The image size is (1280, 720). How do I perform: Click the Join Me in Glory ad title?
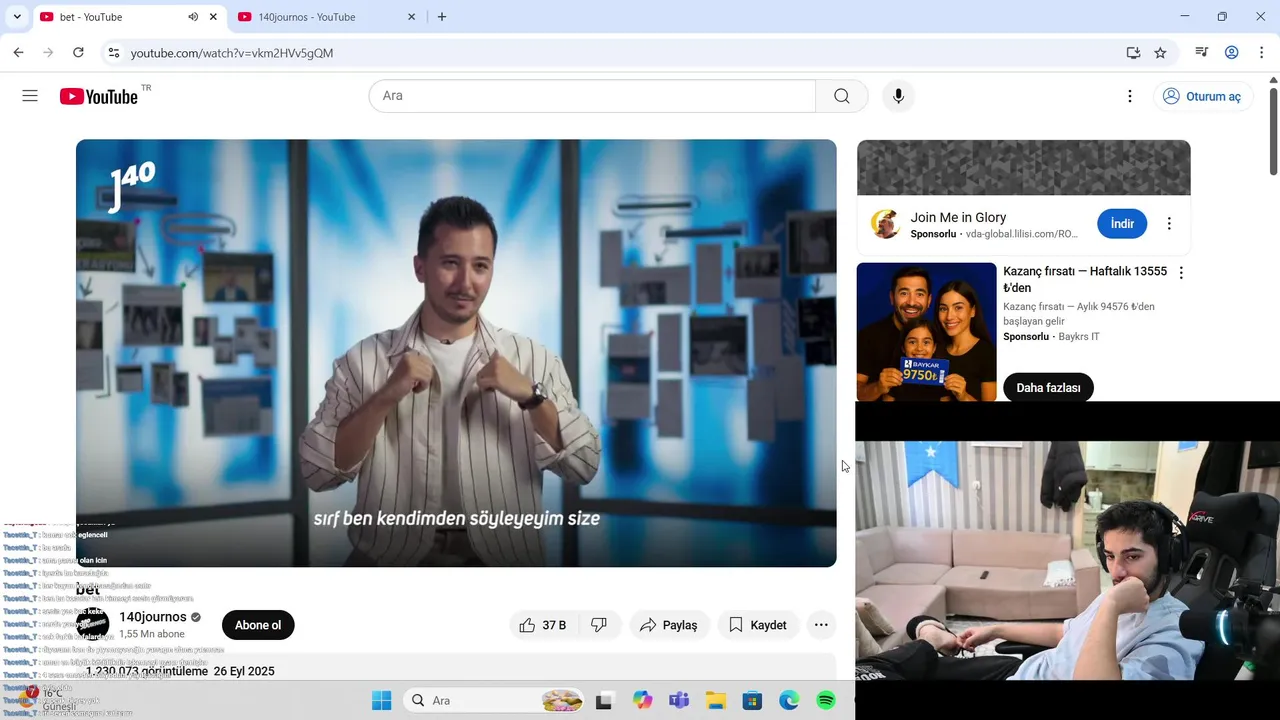click(x=958, y=217)
